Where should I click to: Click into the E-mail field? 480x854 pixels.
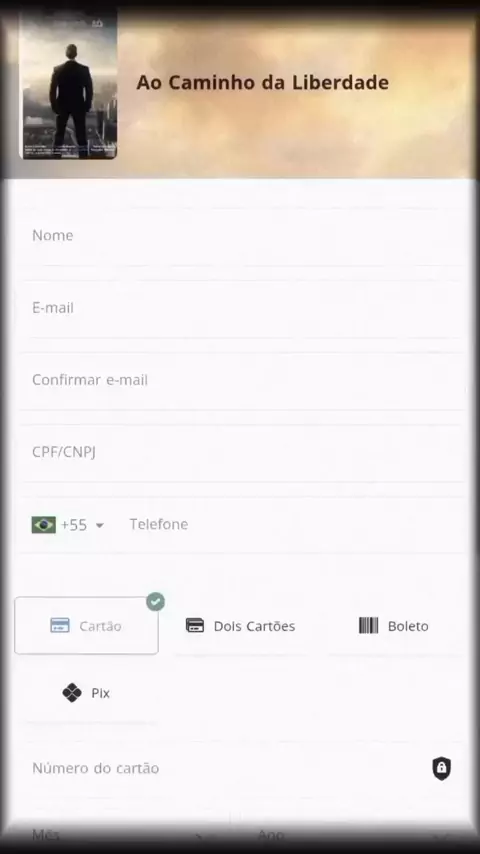242,309
